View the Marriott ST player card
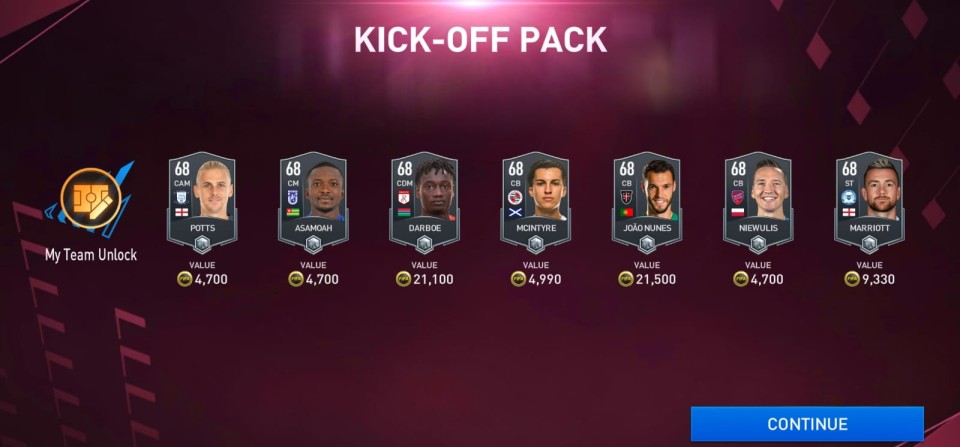 pyautogui.click(x=869, y=202)
